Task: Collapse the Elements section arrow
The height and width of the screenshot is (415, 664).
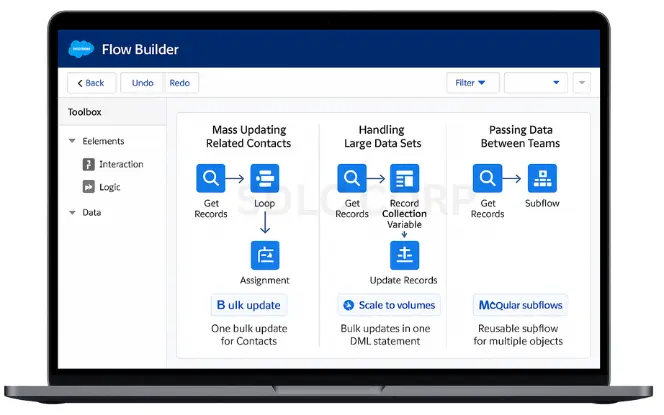Action: pos(72,141)
